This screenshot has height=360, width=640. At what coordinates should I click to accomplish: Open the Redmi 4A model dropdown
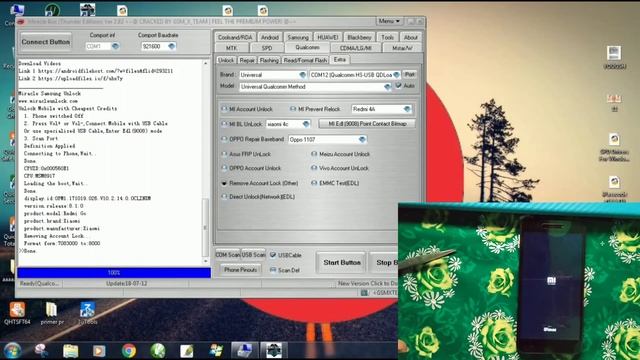point(407,109)
